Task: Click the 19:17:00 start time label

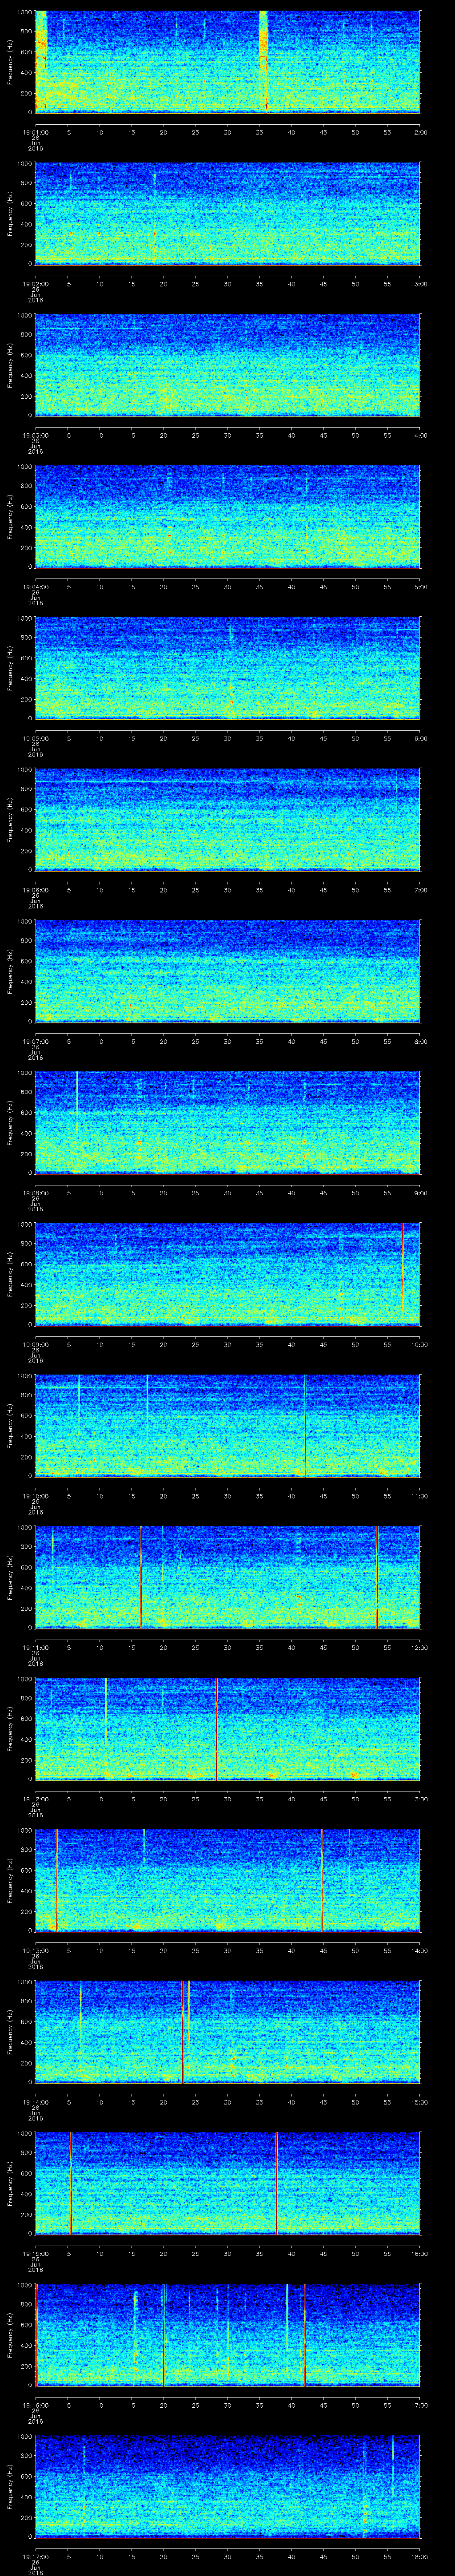Action: click(35, 2556)
